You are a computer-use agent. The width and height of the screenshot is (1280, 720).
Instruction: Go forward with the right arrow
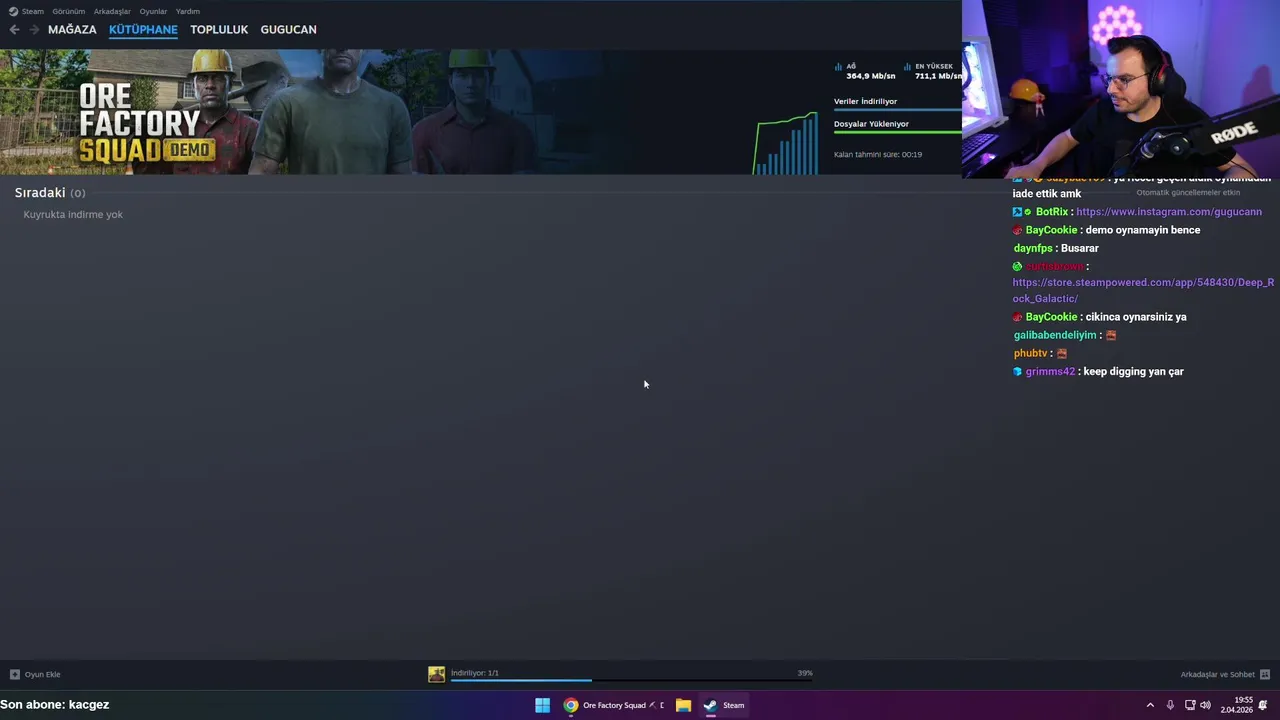(x=34, y=30)
